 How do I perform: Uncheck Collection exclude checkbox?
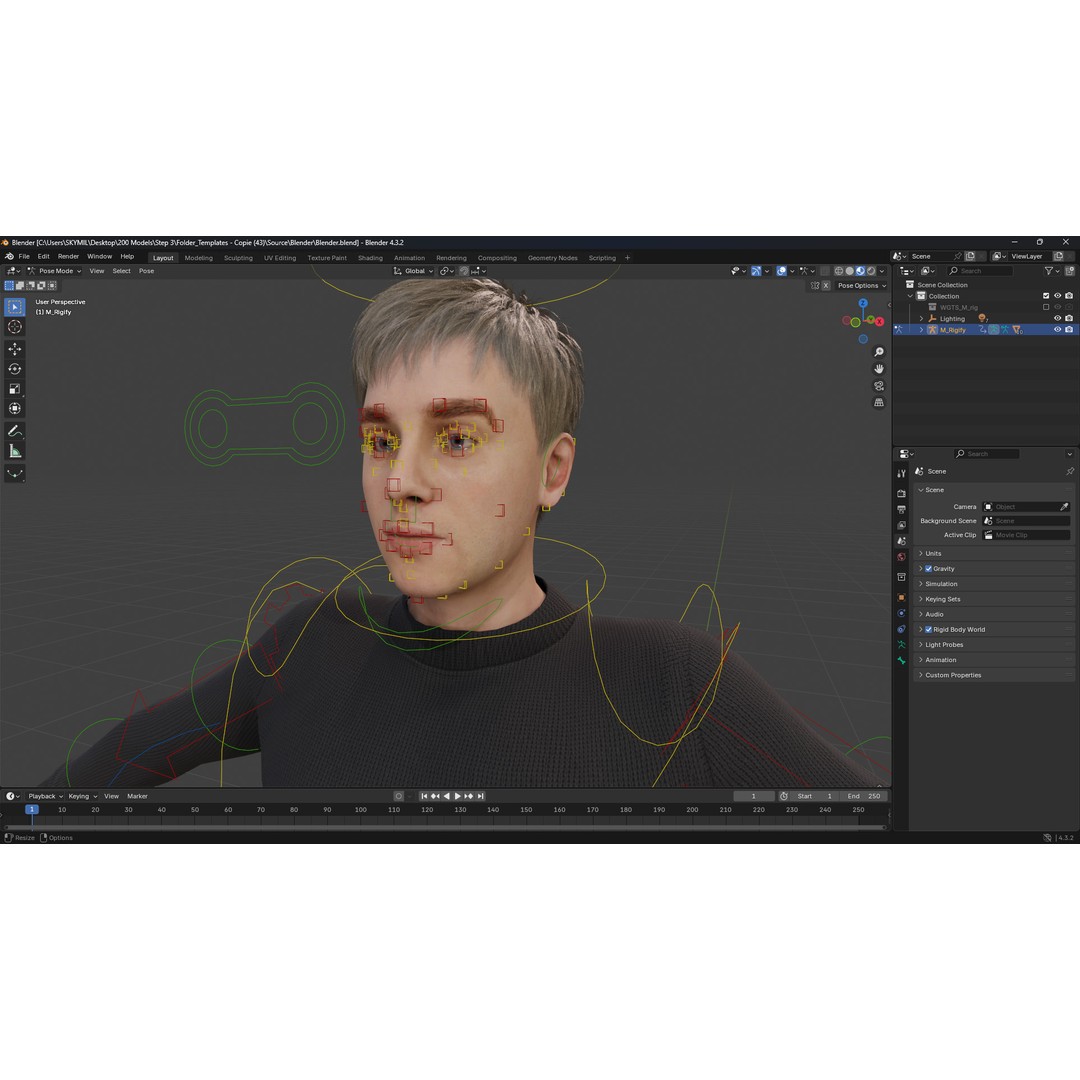1046,296
